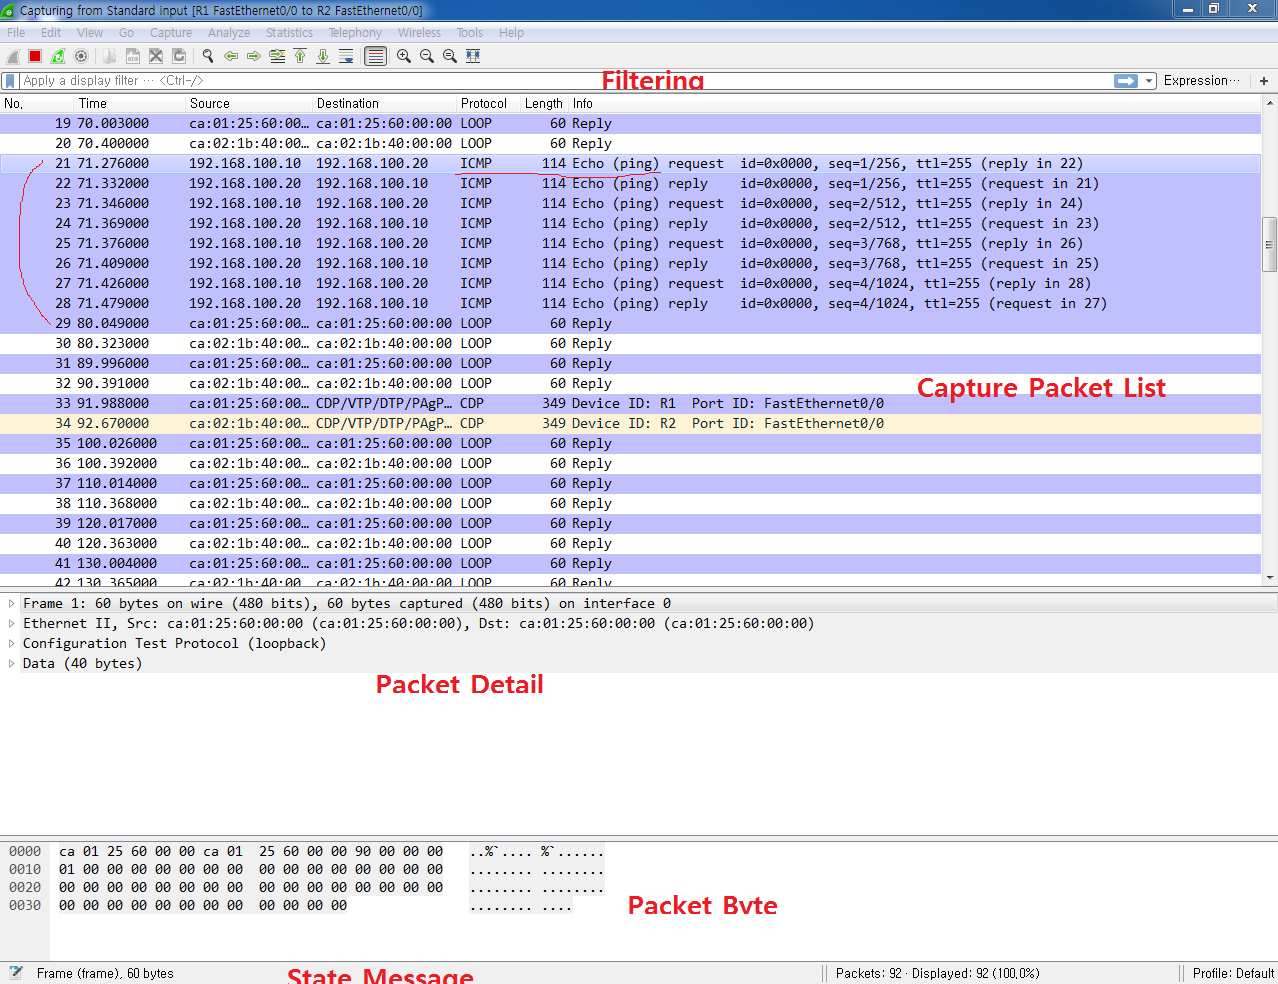1278x984 pixels.
Task: Add a filter button with plus
Action: [1264, 81]
